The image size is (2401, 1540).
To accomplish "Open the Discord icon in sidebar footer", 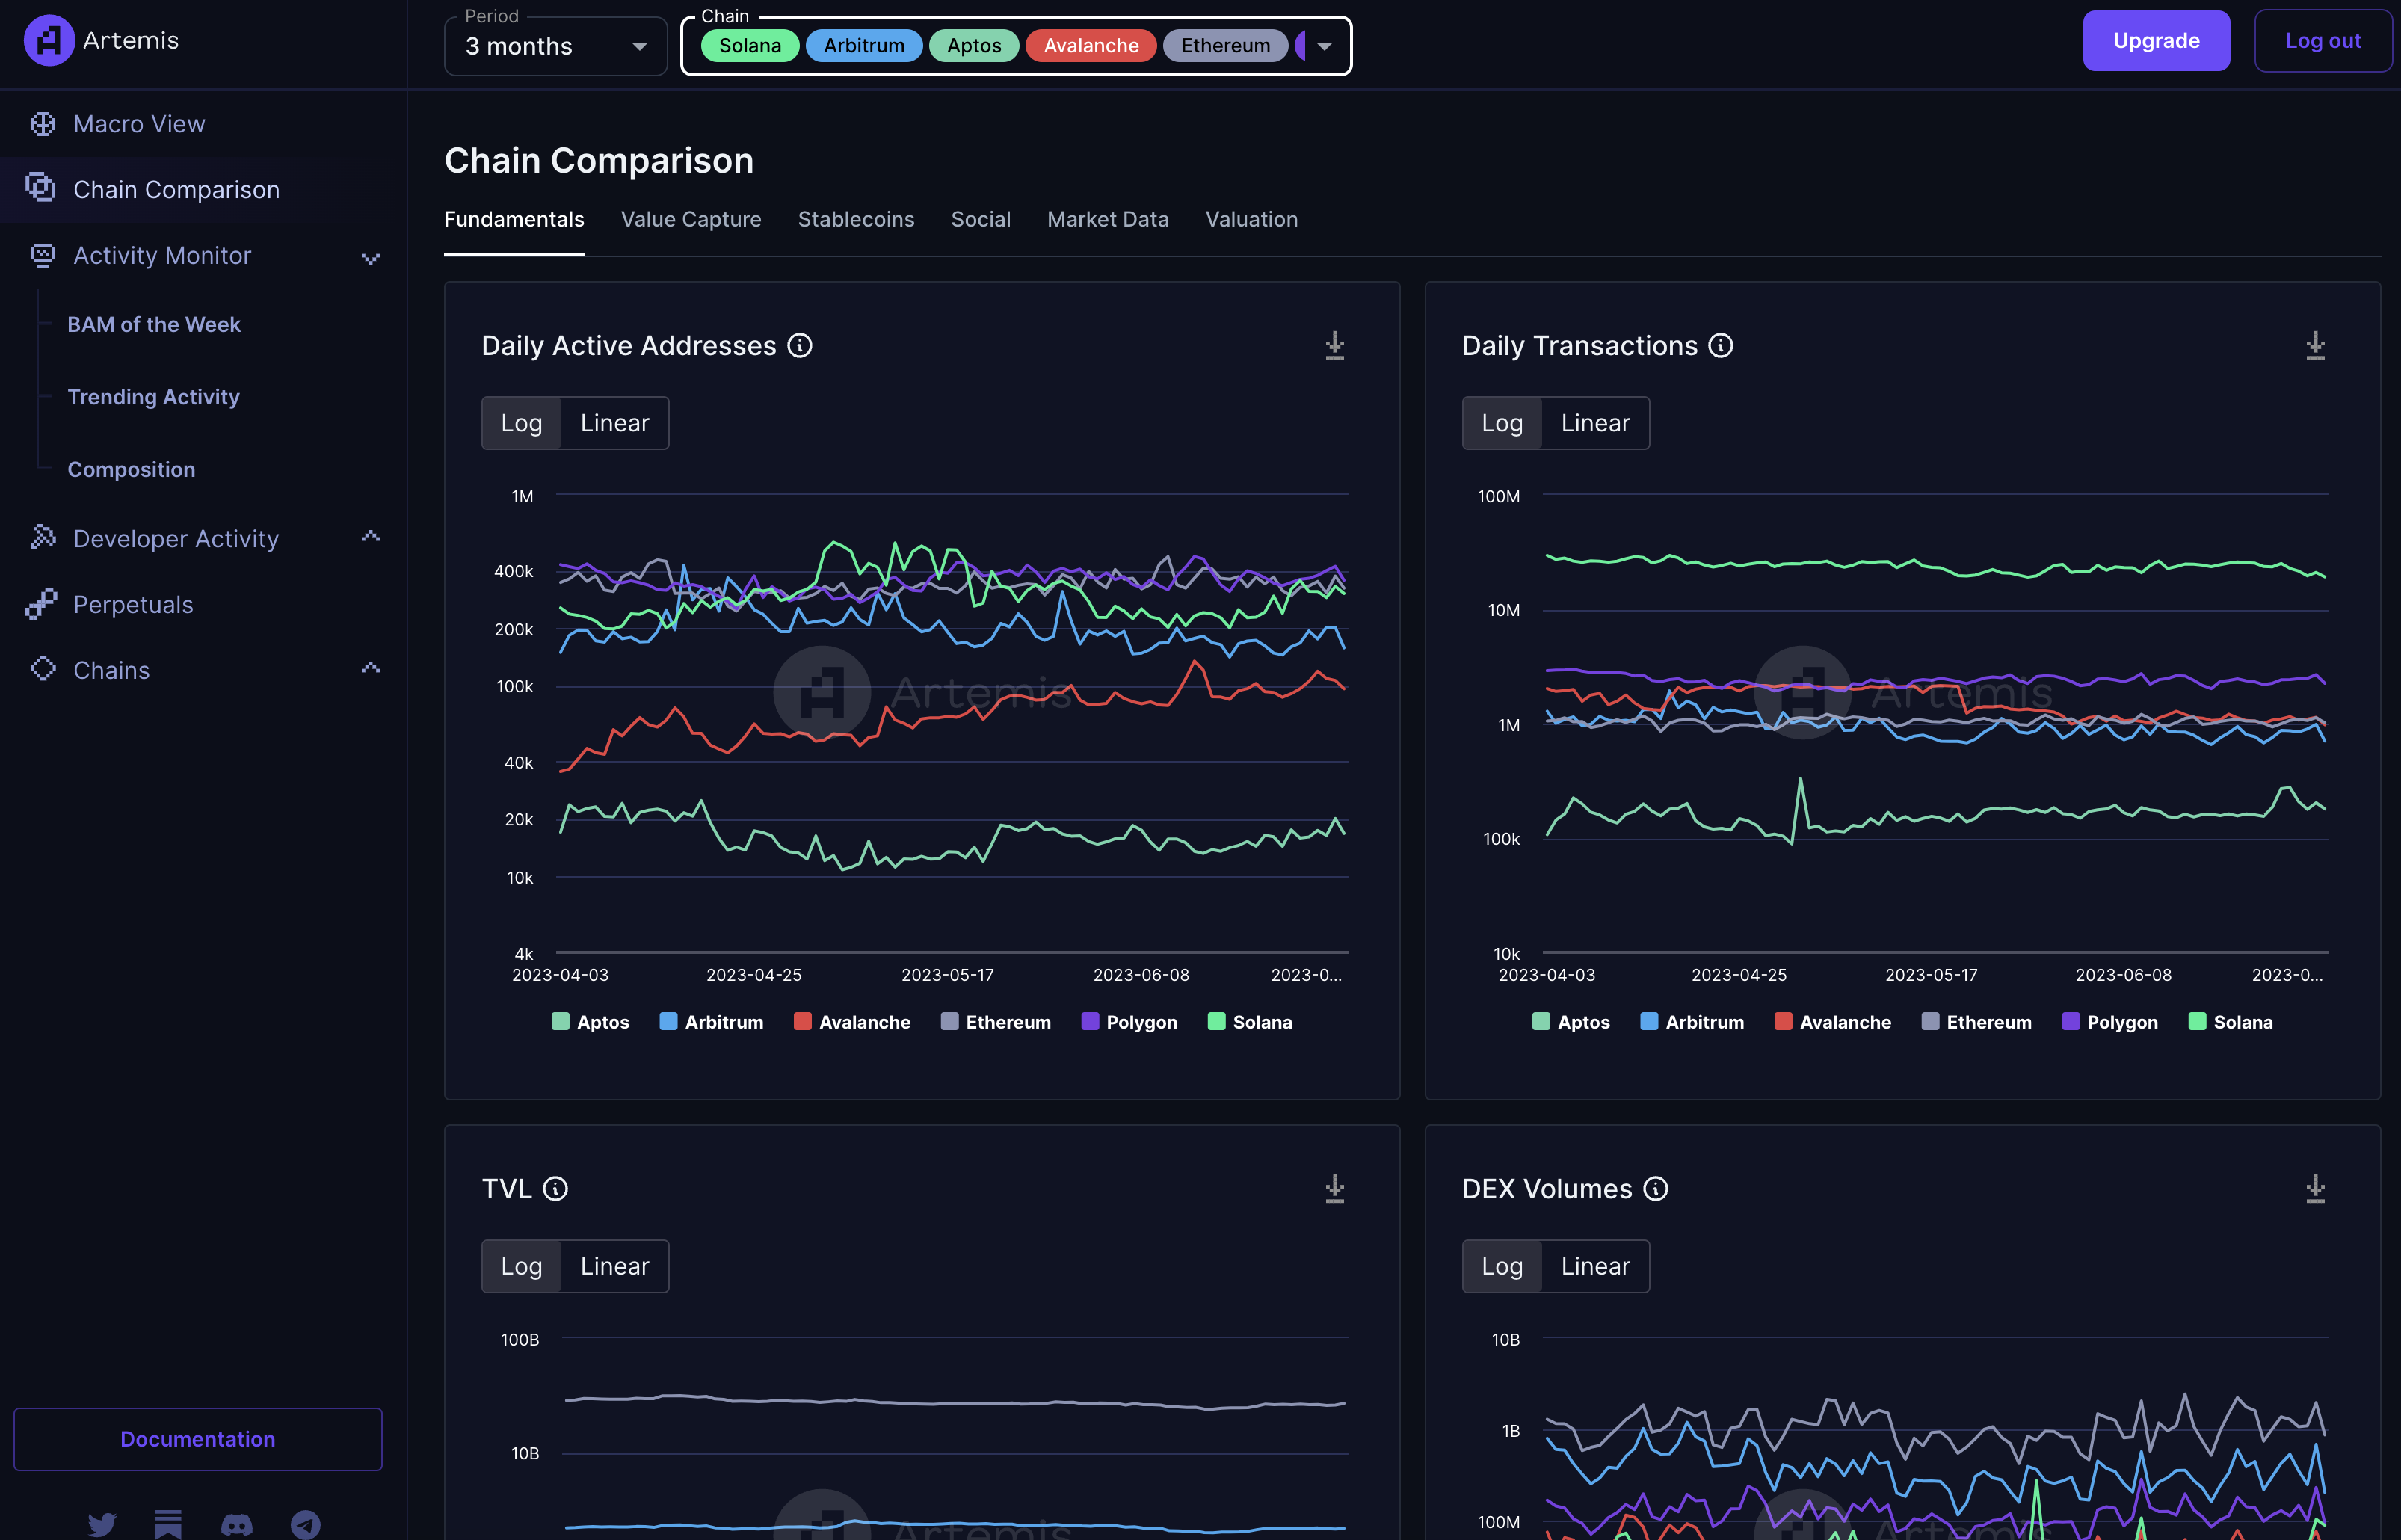I will tap(237, 1524).
